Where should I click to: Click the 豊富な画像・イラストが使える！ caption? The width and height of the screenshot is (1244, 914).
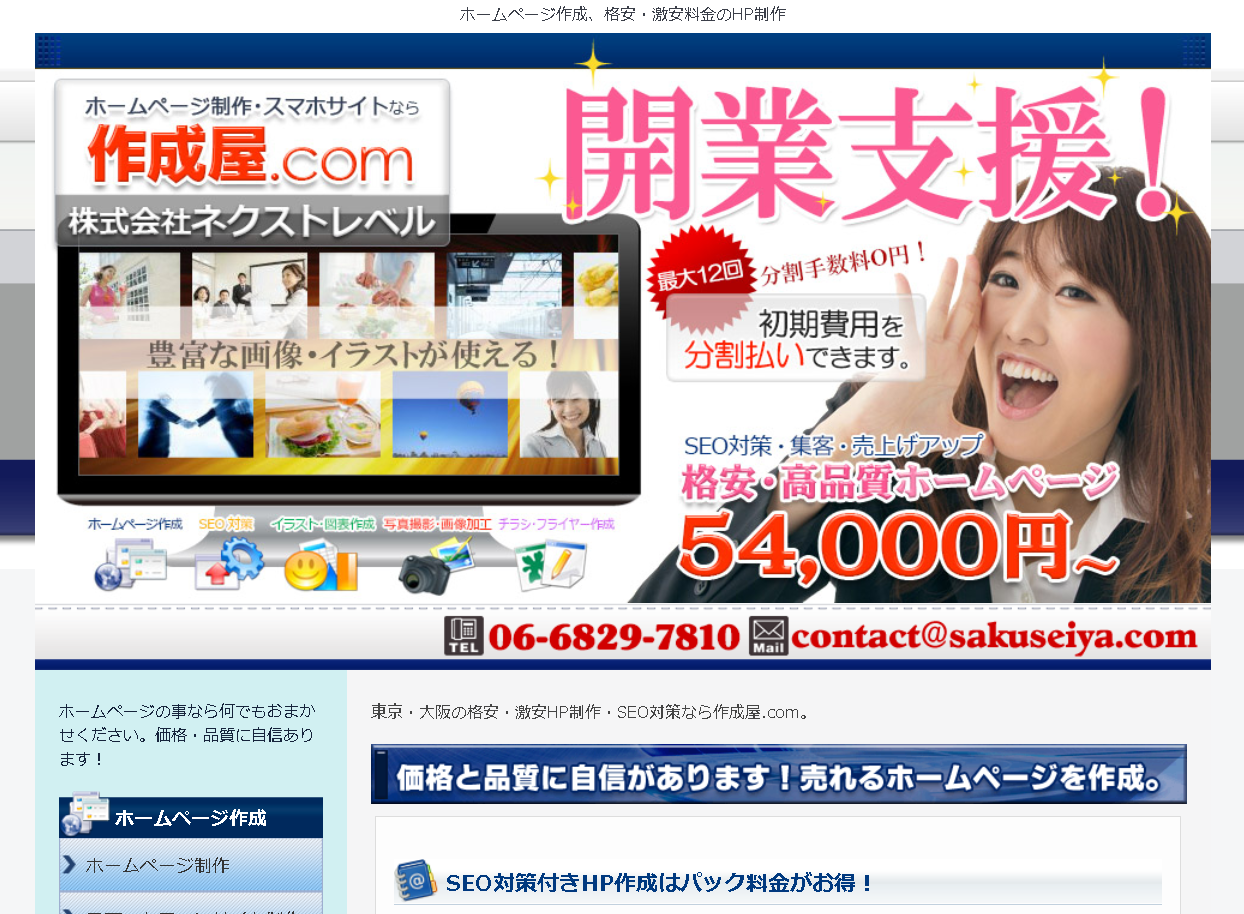[355, 354]
